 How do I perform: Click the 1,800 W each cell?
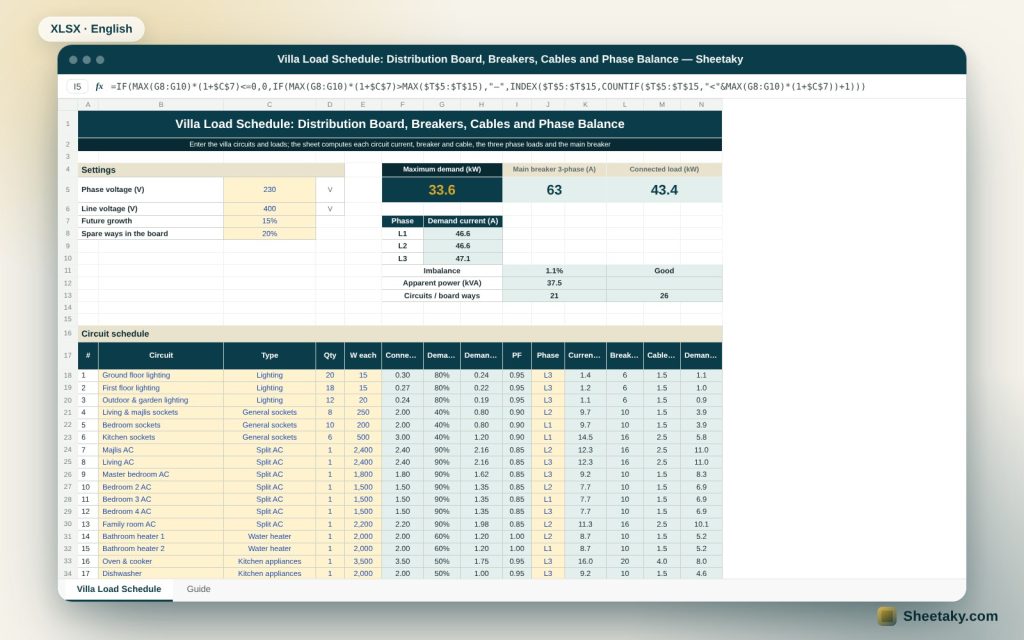(362, 475)
